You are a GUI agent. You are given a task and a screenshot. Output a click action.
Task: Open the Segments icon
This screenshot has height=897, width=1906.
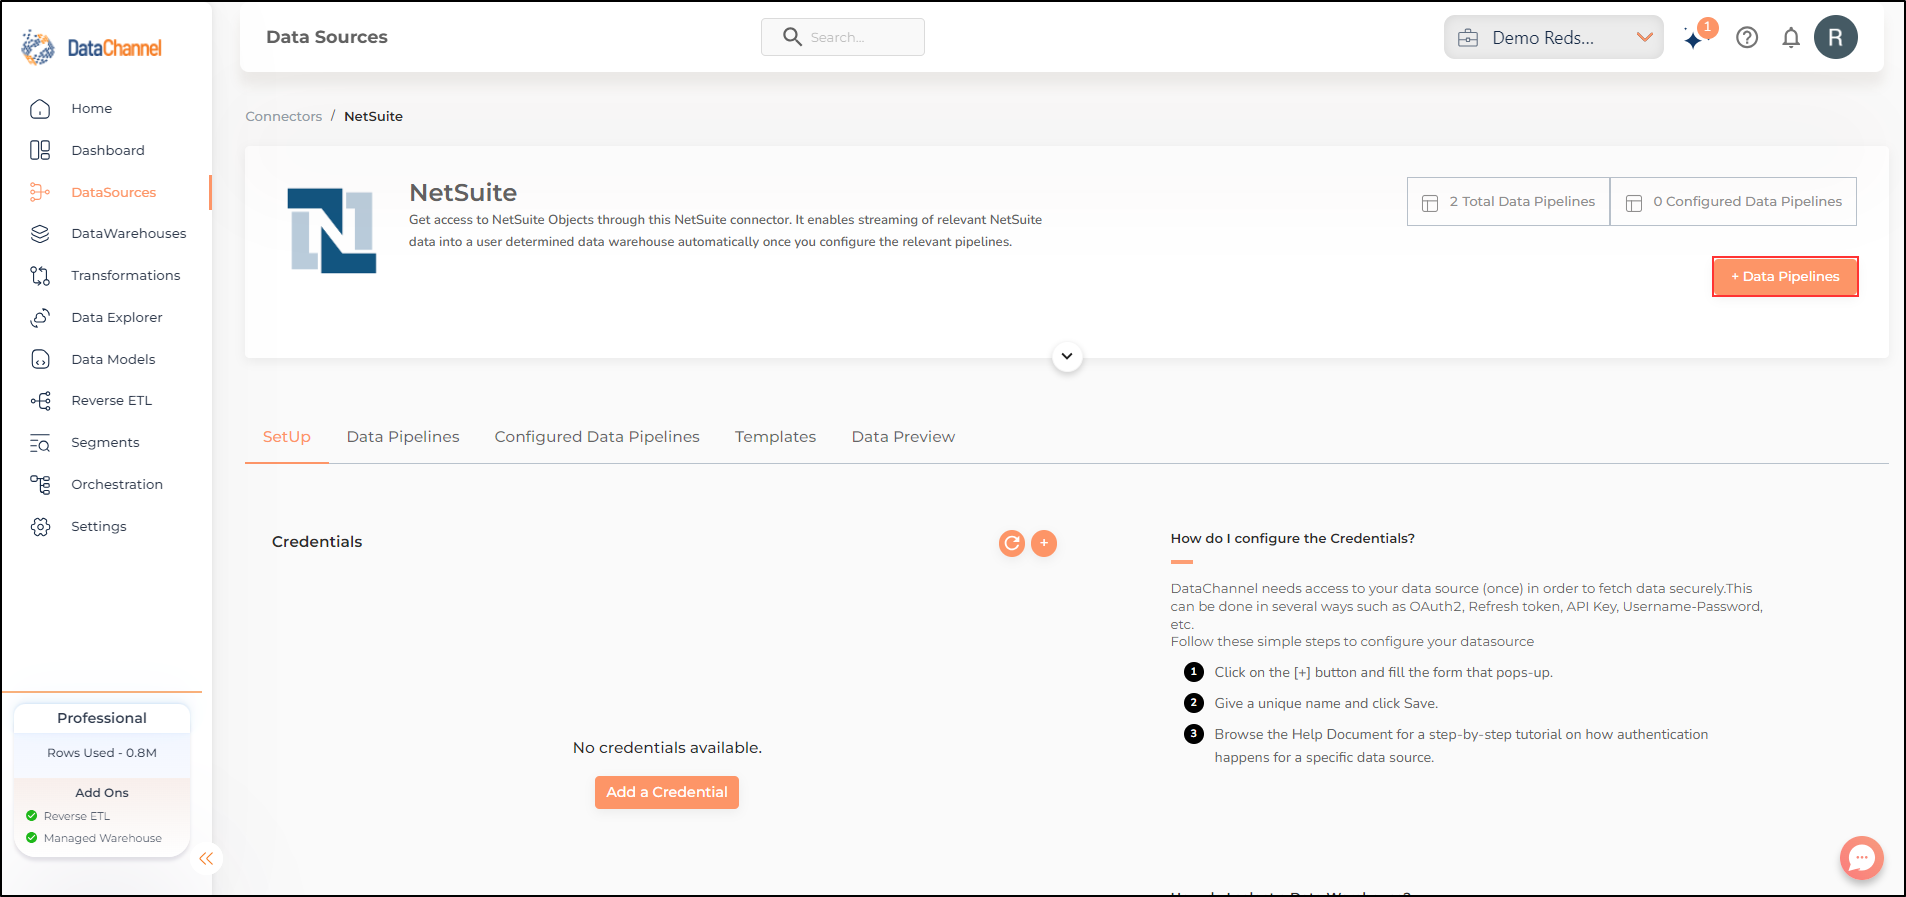pyautogui.click(x=40, y=442)
